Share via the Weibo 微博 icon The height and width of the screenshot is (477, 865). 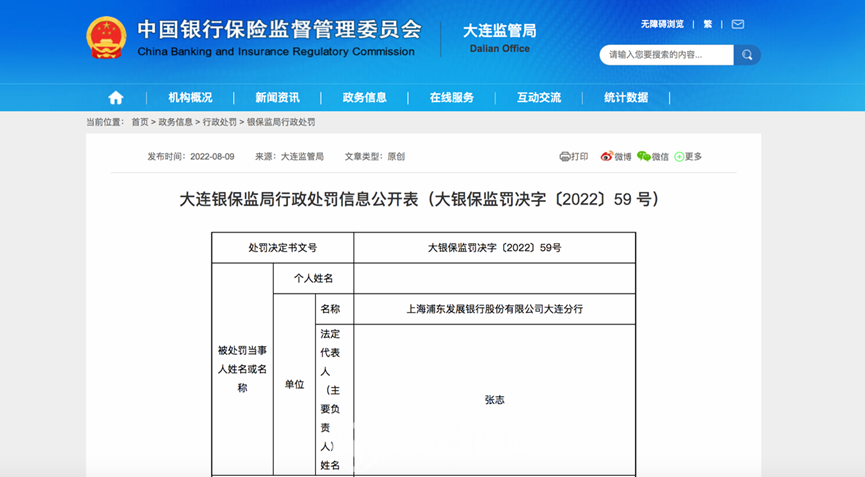pyautogui.click(x=607, y=157)
